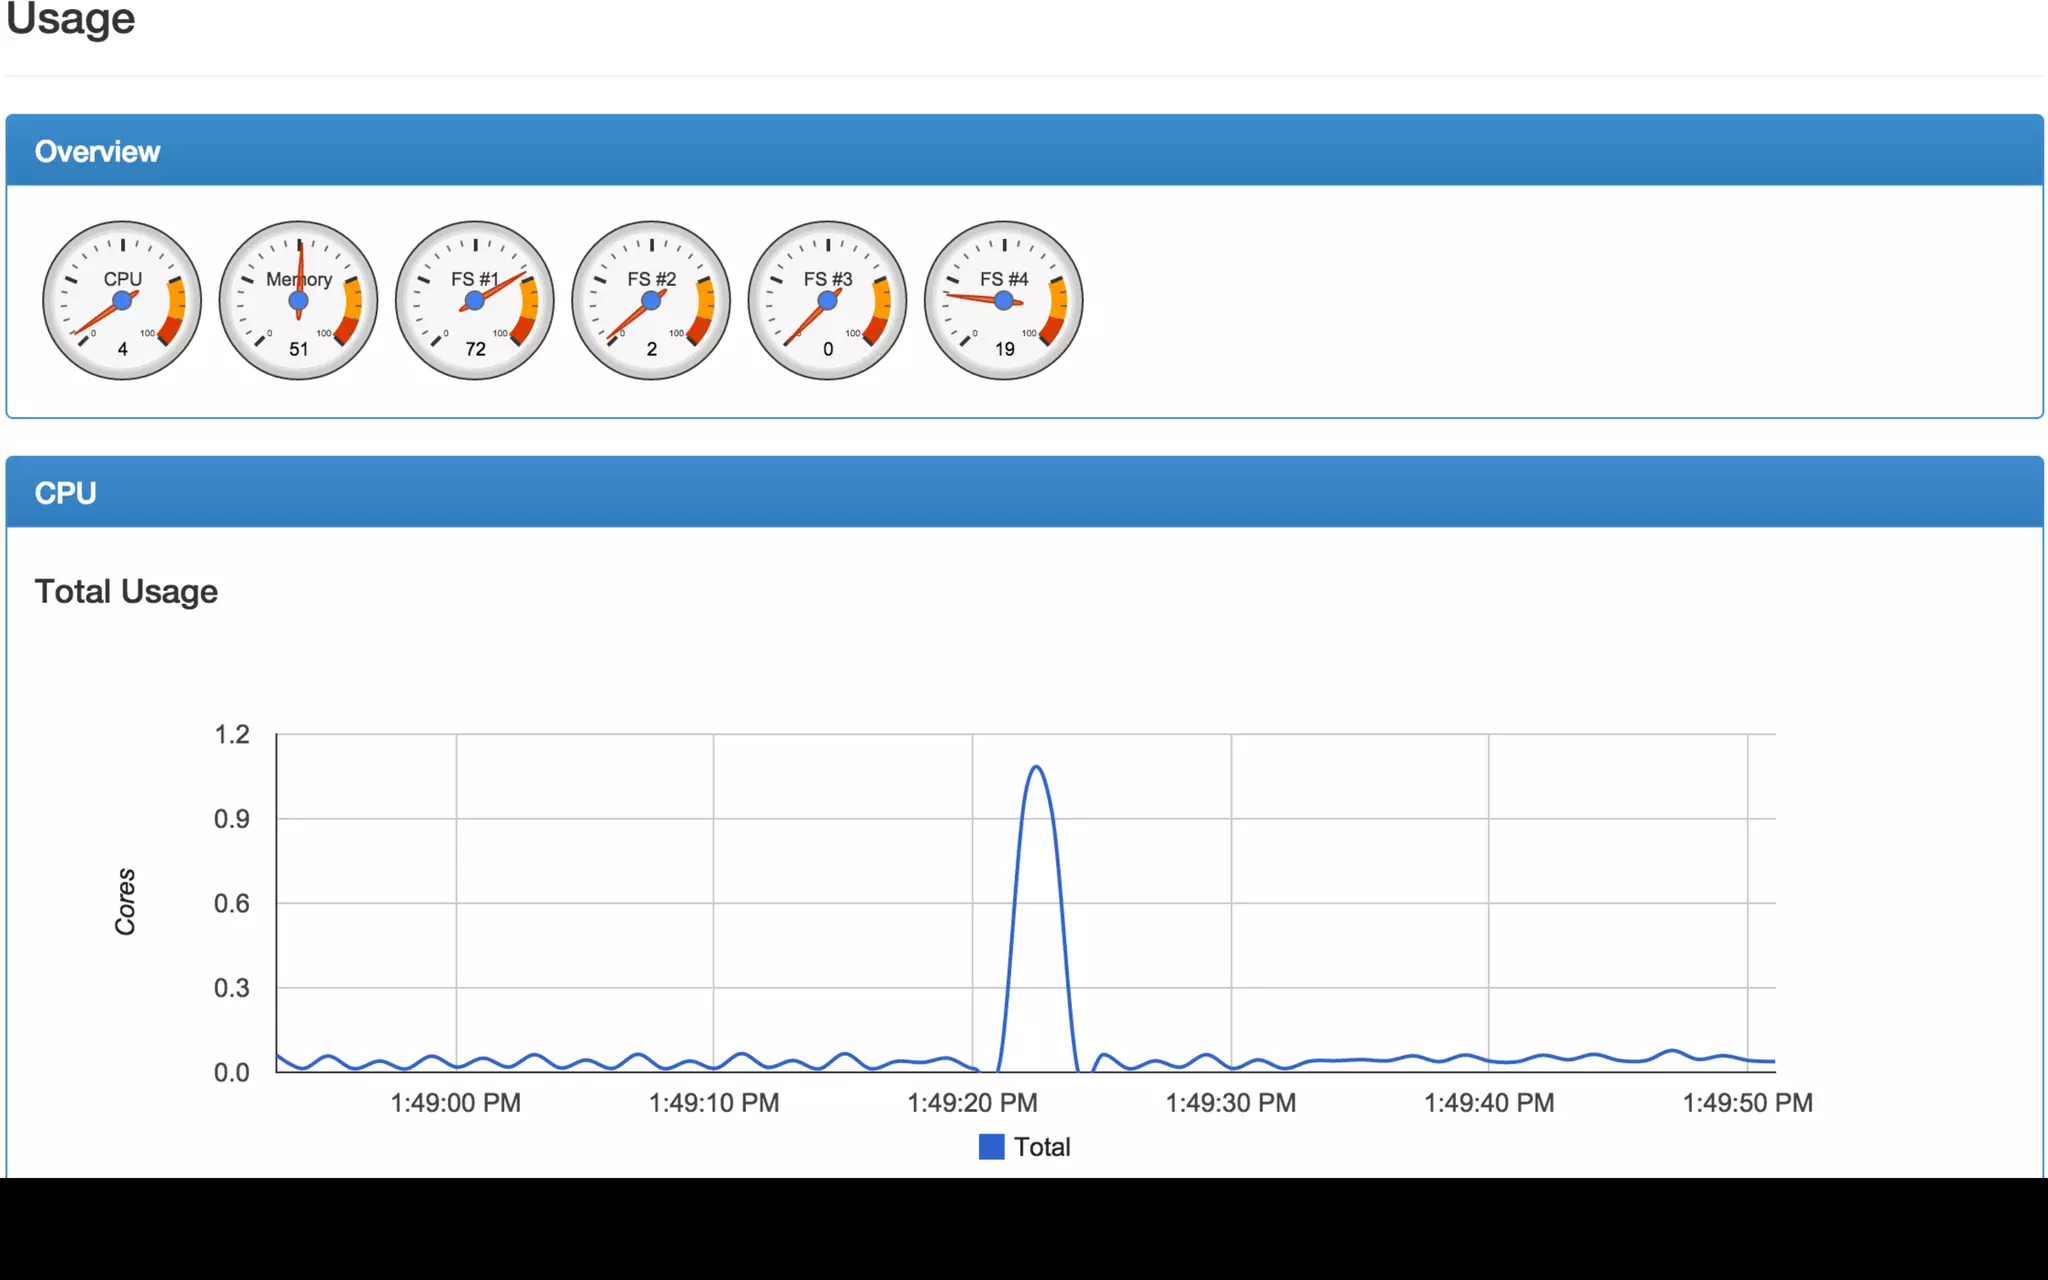
Task: Click the 1:49:50 PM axis label
Action: (x=1747, y=1103)
